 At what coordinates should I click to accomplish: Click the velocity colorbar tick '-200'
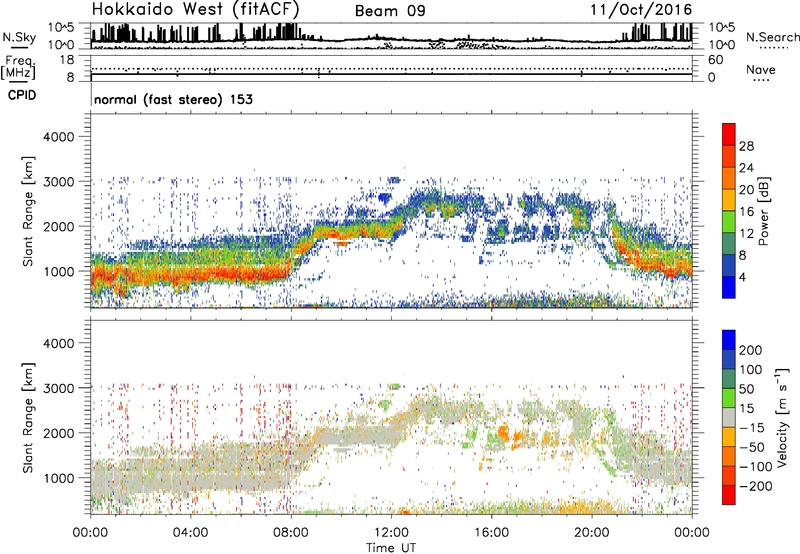pyautogui.click(x=756, y=486)
